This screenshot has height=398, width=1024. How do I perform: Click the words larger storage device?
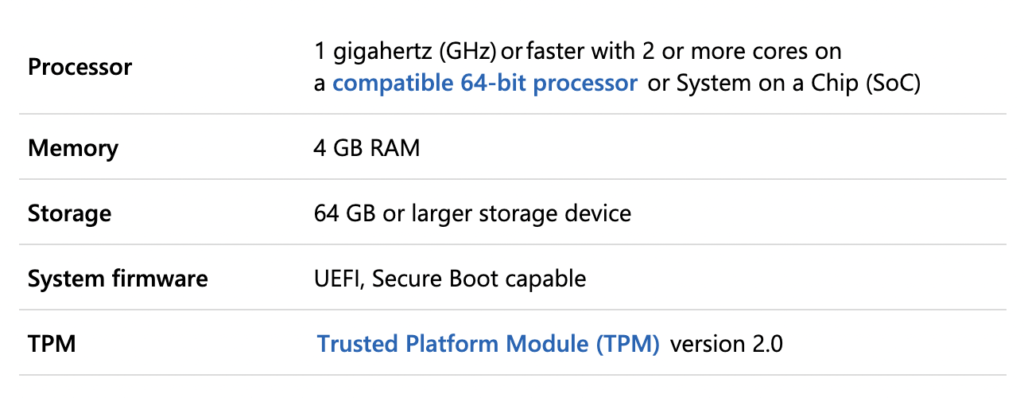pos(520,214)
